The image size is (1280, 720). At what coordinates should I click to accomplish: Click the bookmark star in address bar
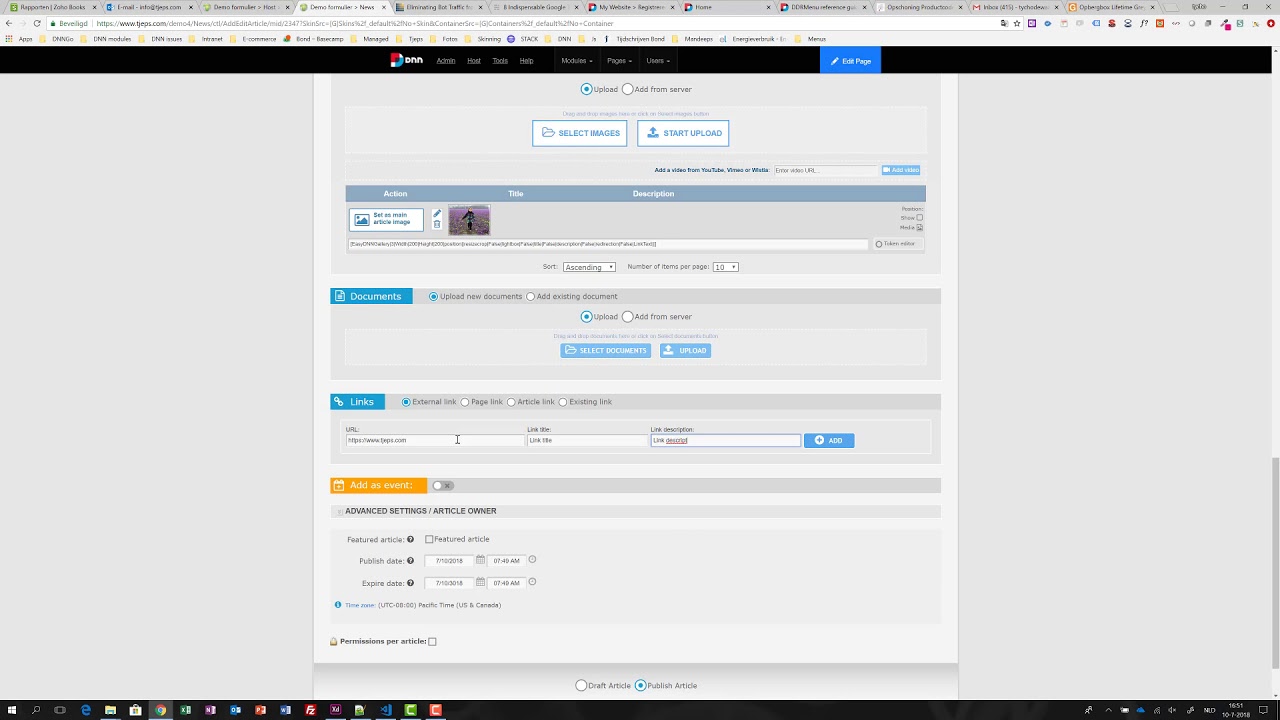[1017, 23]
